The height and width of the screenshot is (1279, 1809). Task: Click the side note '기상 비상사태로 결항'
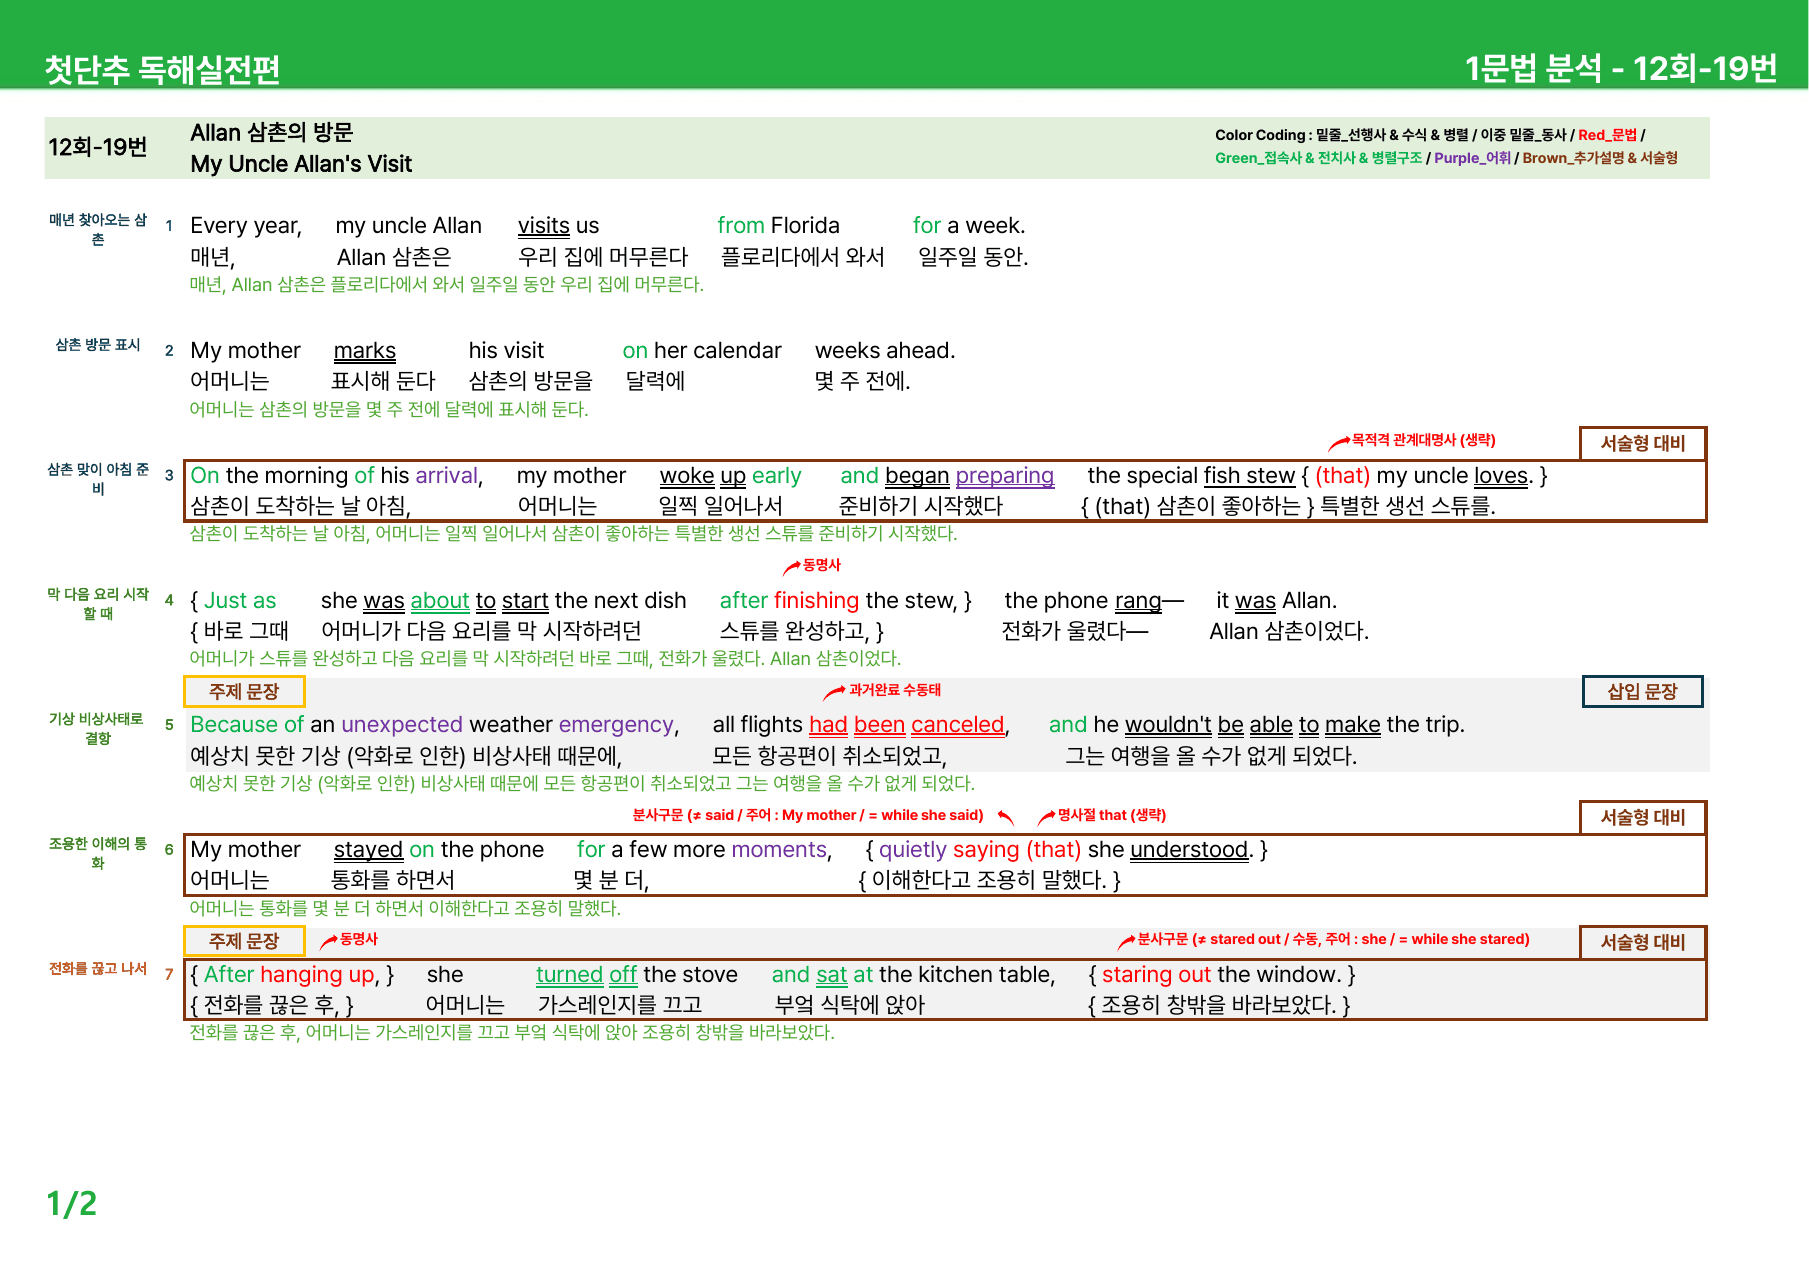[x=98, y=728]
